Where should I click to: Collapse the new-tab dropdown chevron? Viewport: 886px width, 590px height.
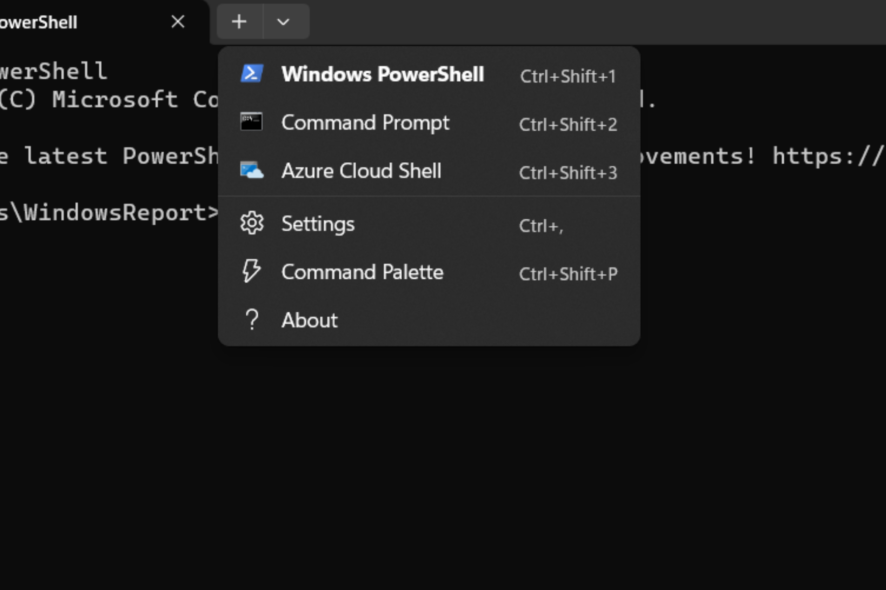(284, 21)
